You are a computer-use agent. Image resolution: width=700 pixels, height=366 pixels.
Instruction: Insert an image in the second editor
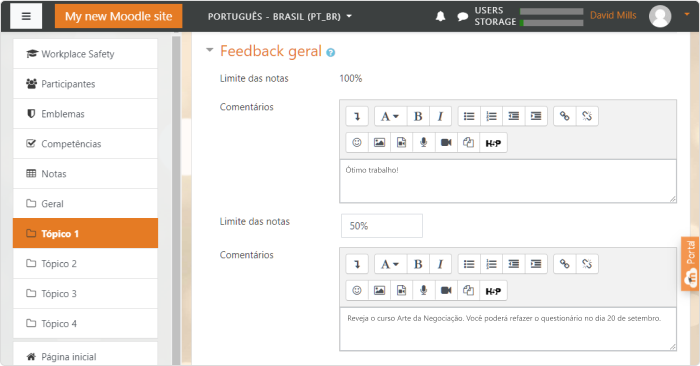[x=379, y=291]
